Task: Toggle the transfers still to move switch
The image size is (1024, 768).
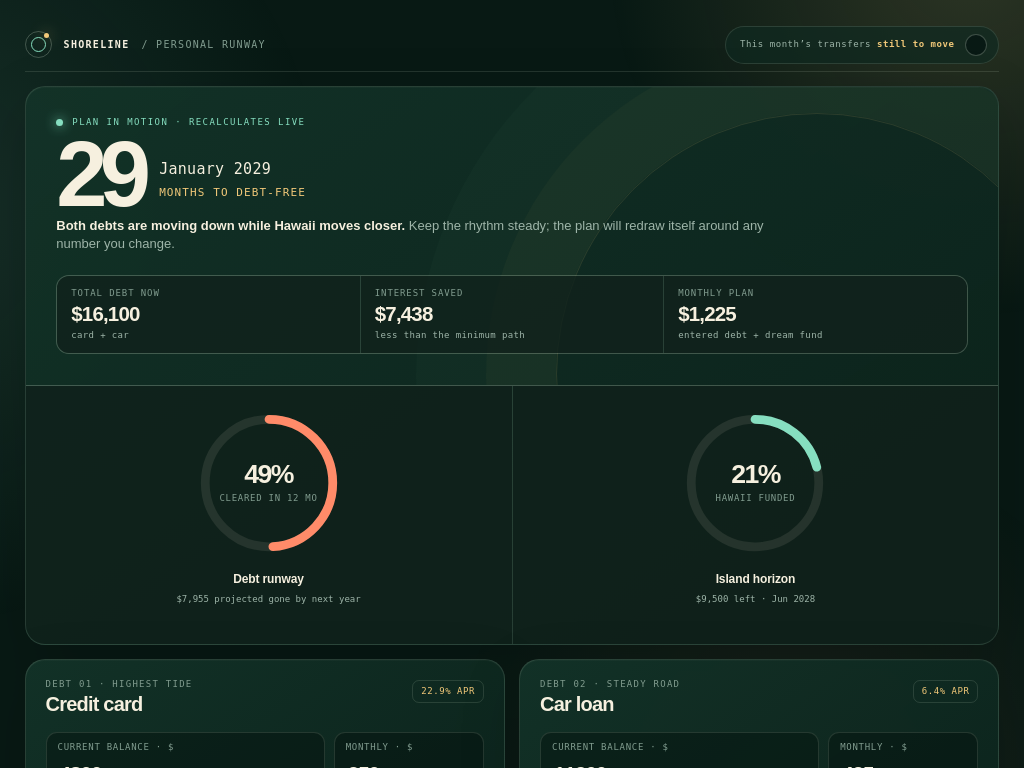Action: tap(976, 45)
